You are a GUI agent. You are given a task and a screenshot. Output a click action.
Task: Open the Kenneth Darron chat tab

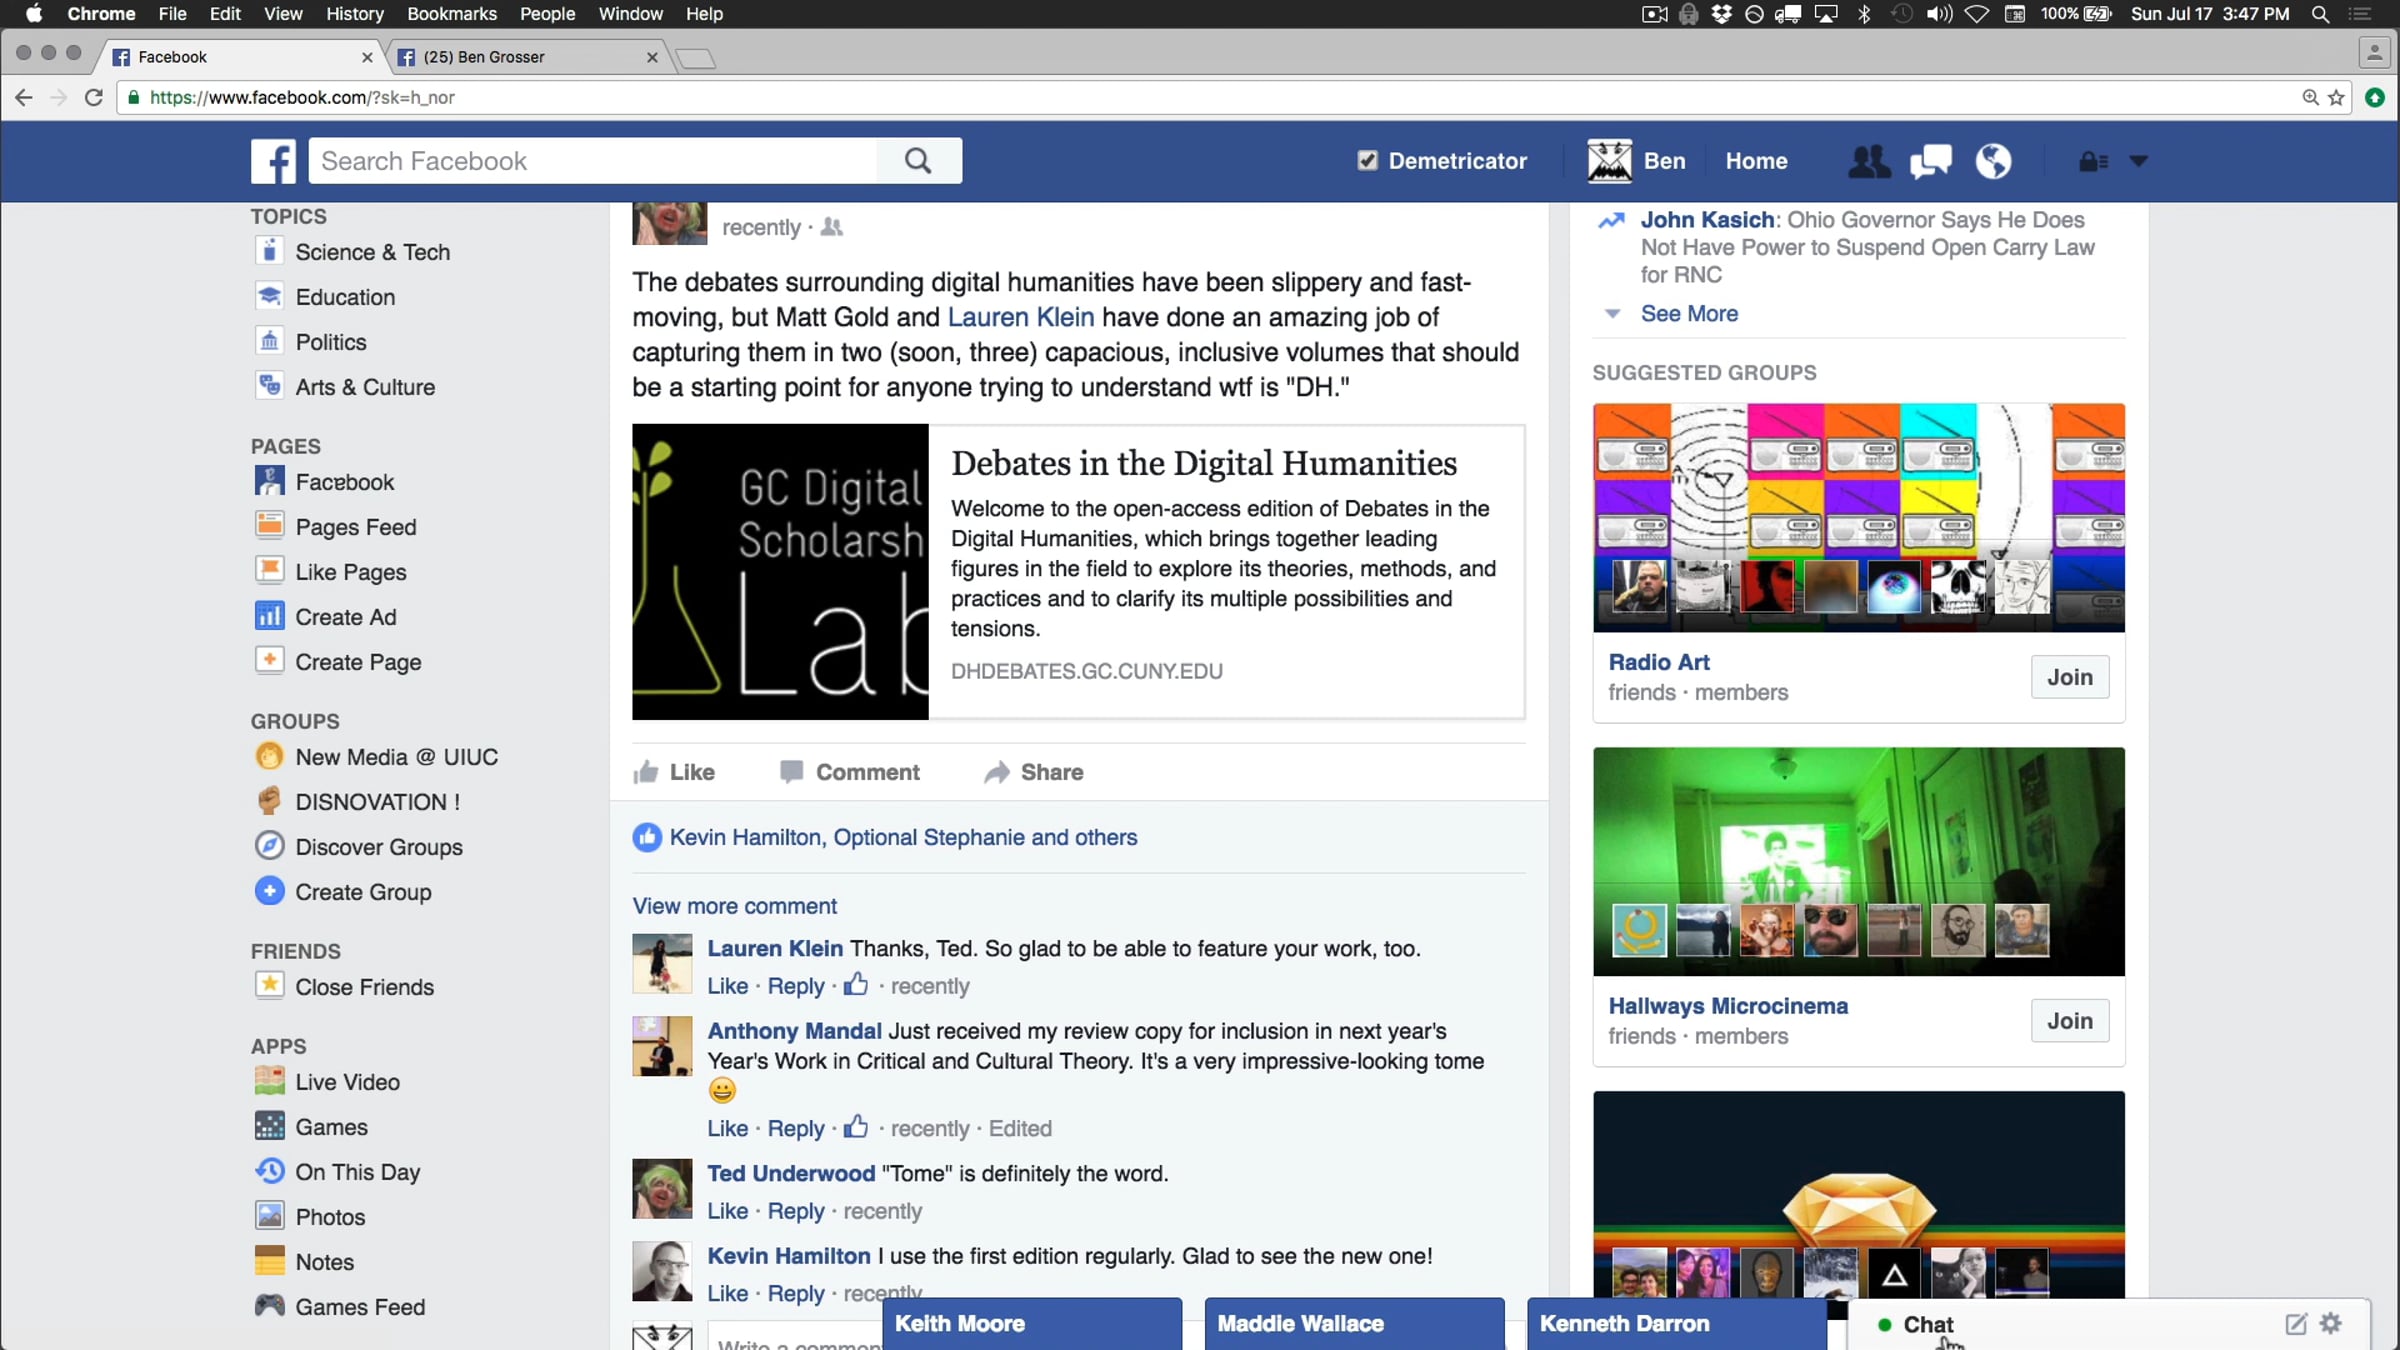tap(1677, 1324)
